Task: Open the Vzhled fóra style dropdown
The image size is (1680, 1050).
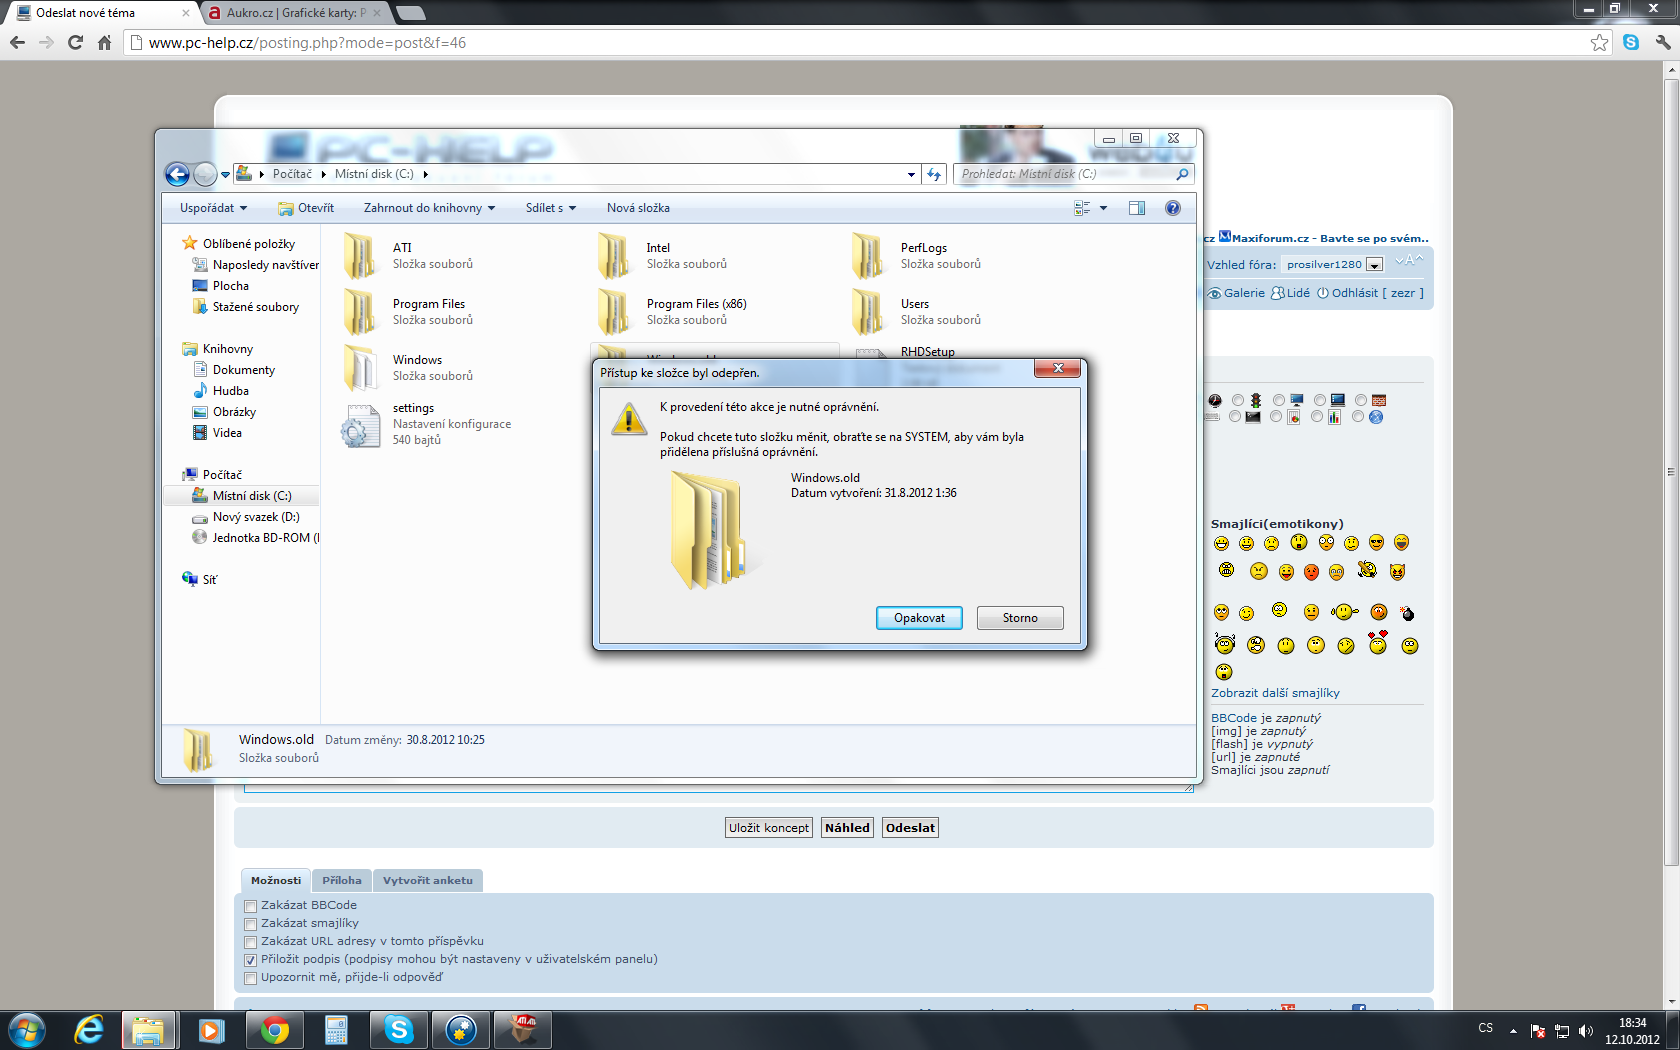Action: pos(1334,265)
